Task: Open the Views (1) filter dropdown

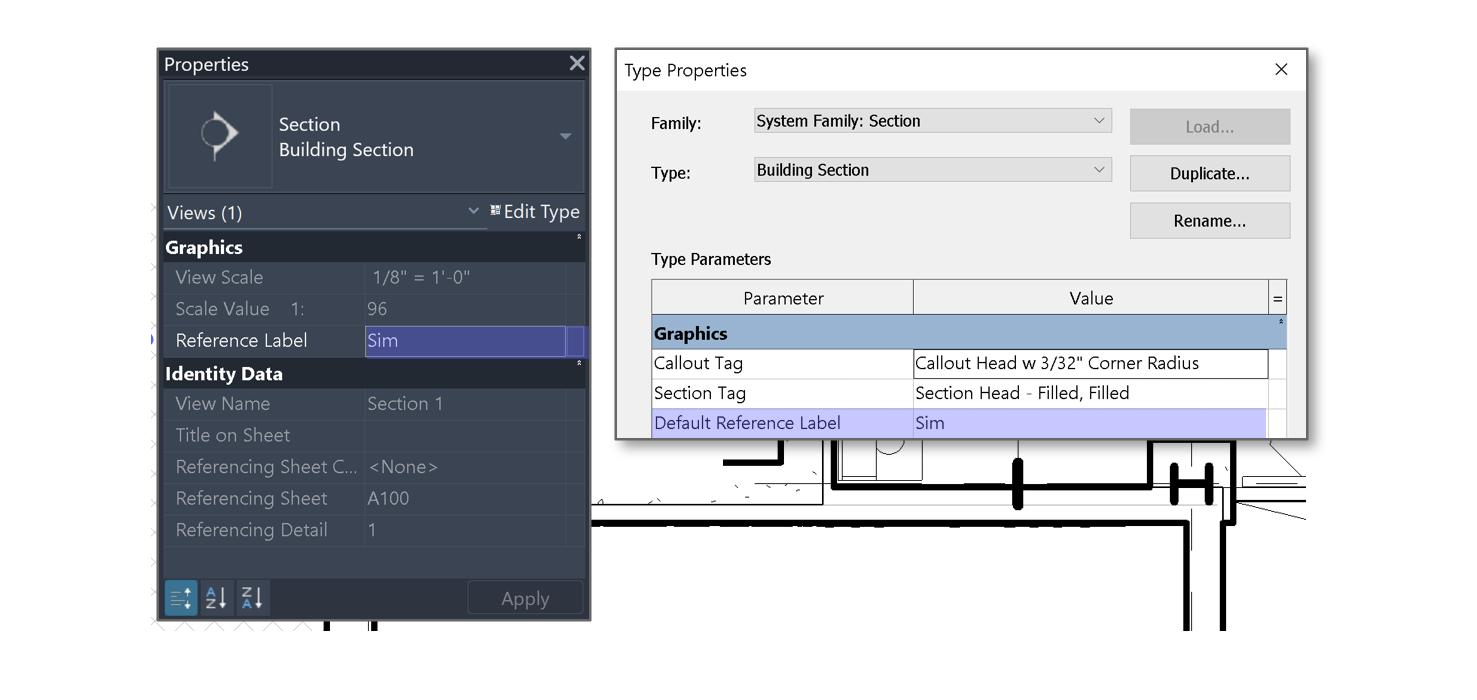Action: pyautogui.click(x=473, y=212)
